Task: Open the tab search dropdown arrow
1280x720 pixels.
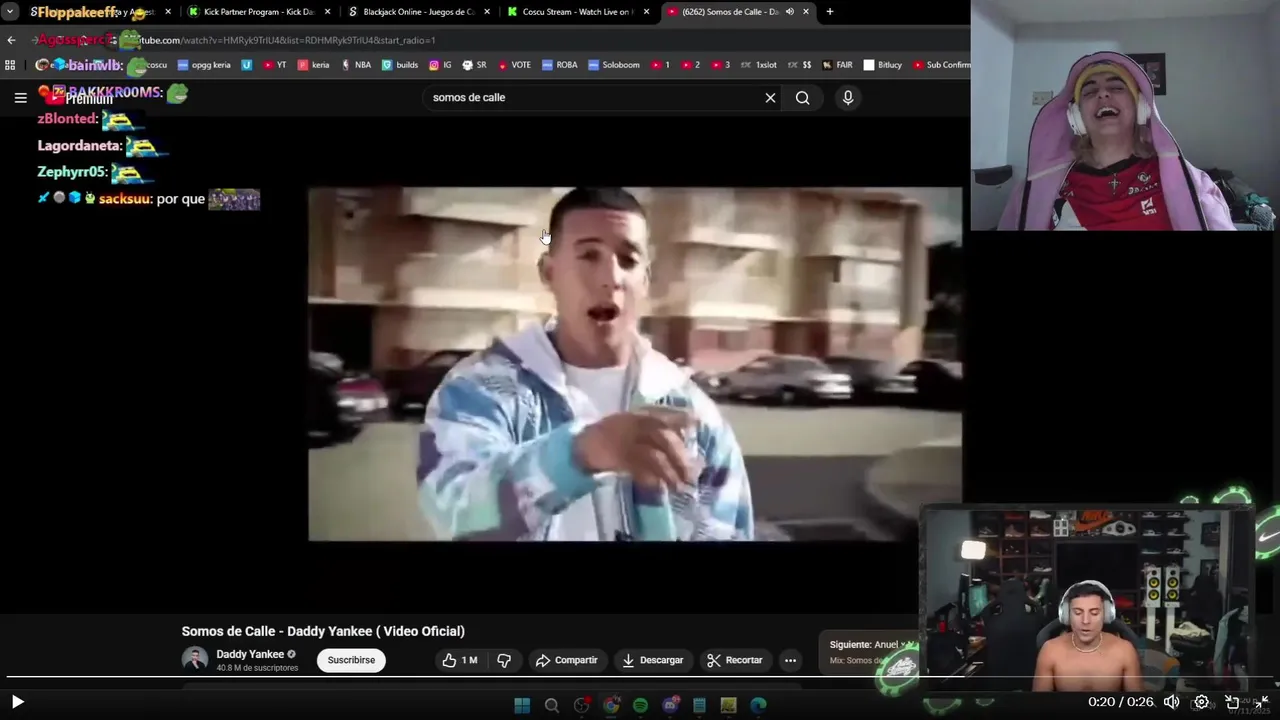Action: click(10, 12)
